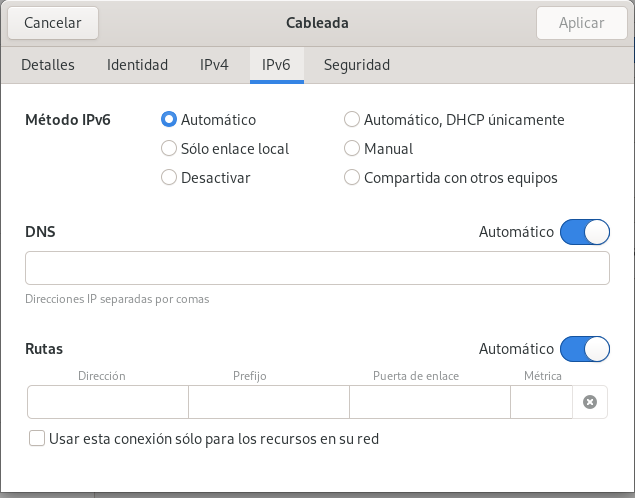Select the Automático IPv6 method
The image size is (635, 498).
[169, 120]
